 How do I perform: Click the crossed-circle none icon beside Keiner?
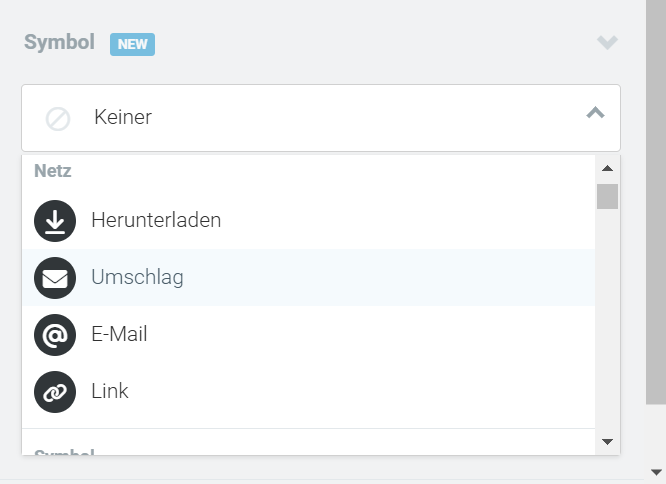pyautogui.click(x=58, y=118)
